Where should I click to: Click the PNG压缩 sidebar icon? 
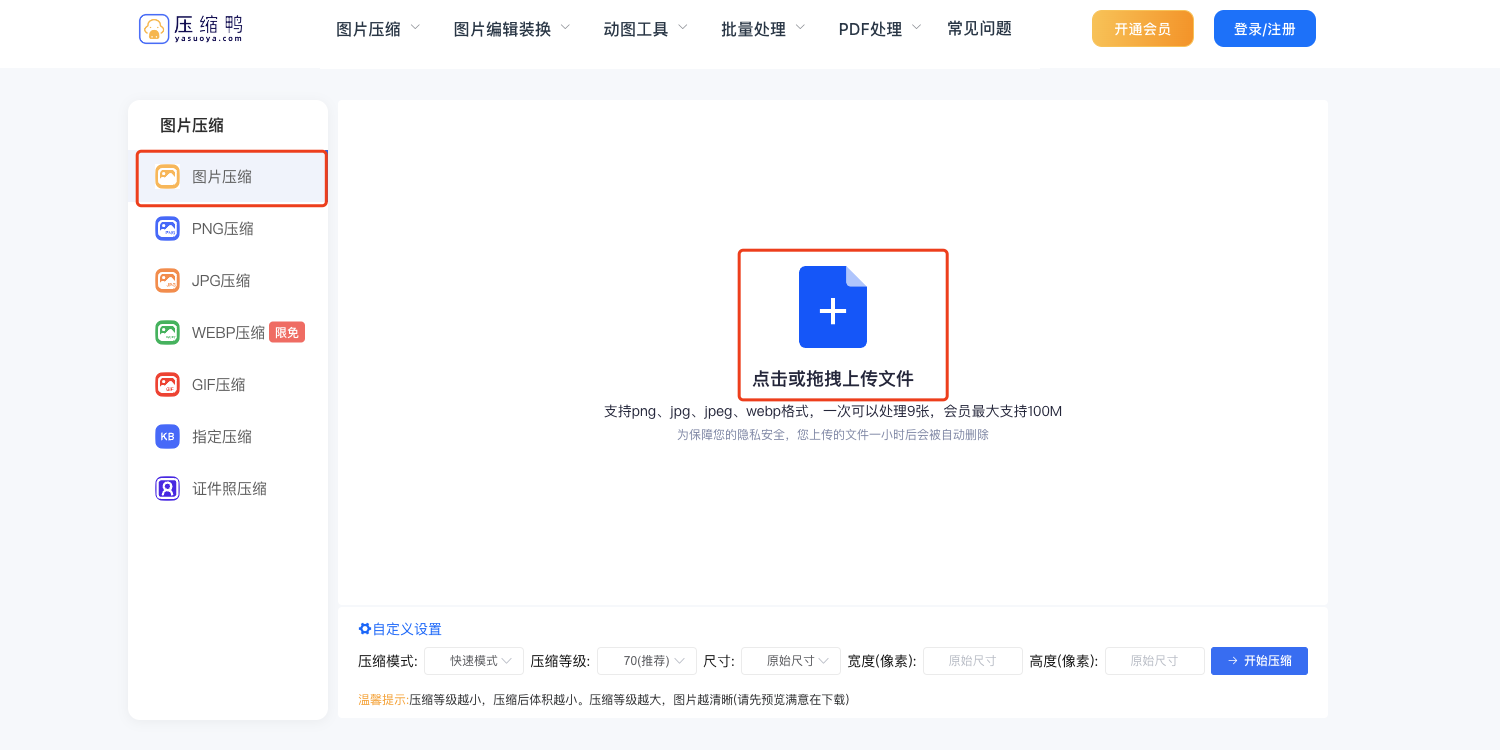click(x=167, y=229)
